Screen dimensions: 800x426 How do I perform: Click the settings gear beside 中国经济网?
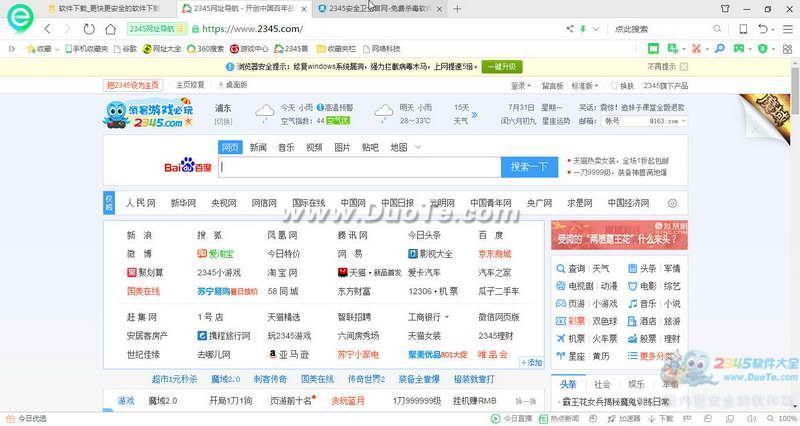672,203
